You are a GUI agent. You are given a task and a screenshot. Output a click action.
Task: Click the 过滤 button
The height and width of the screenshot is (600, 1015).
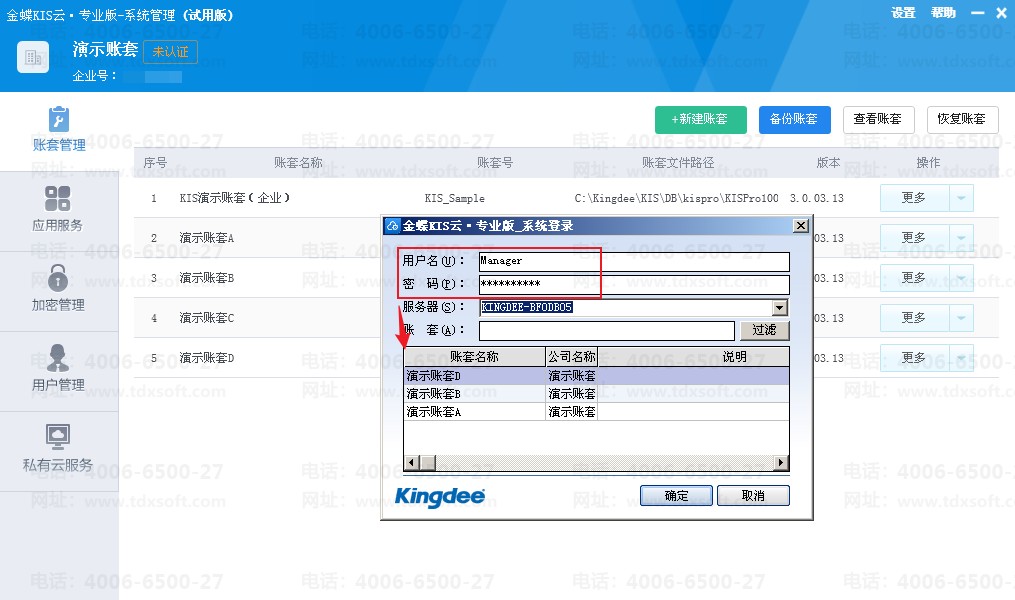point(764,331)
